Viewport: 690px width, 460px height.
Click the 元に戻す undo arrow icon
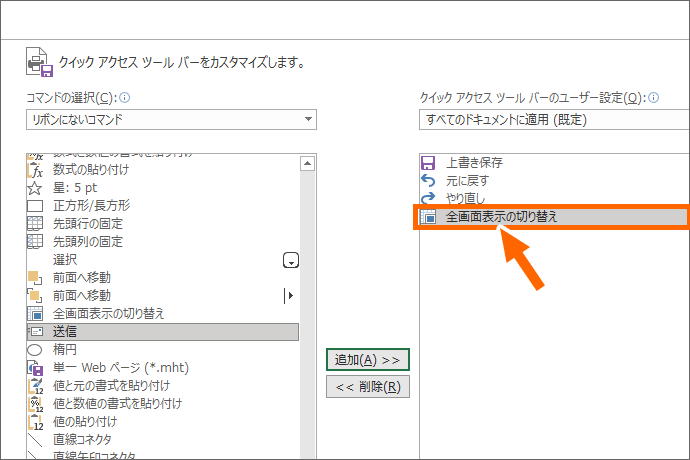pos(428,180)
